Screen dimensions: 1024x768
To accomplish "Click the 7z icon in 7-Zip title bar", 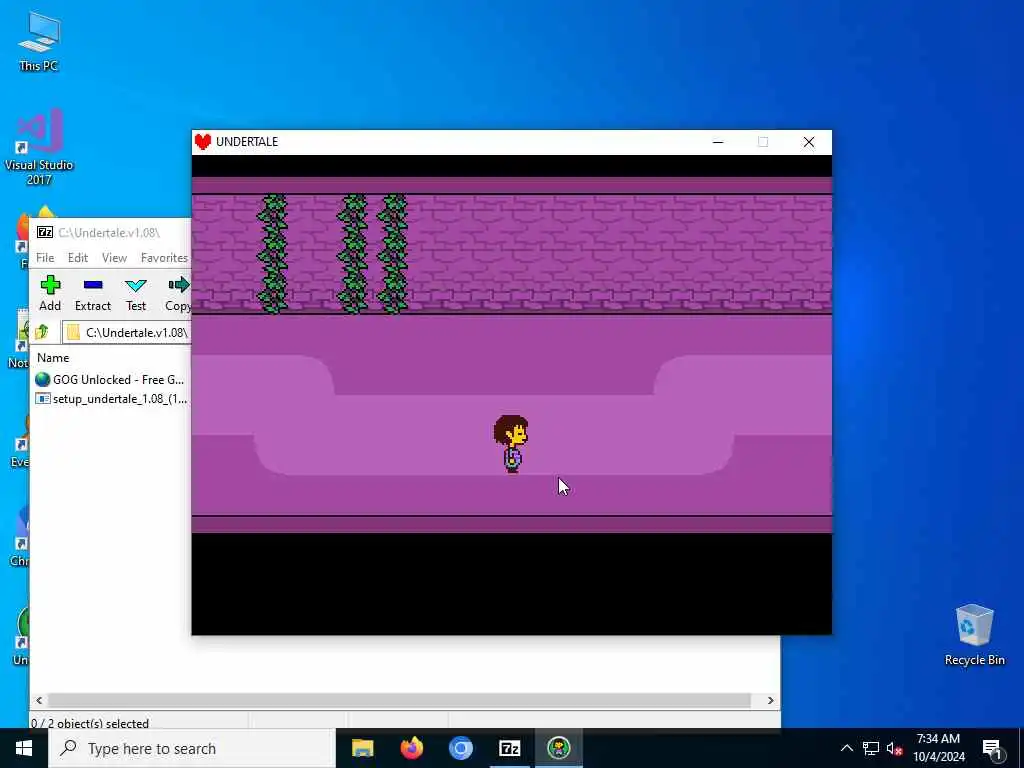I will point(45,232).
